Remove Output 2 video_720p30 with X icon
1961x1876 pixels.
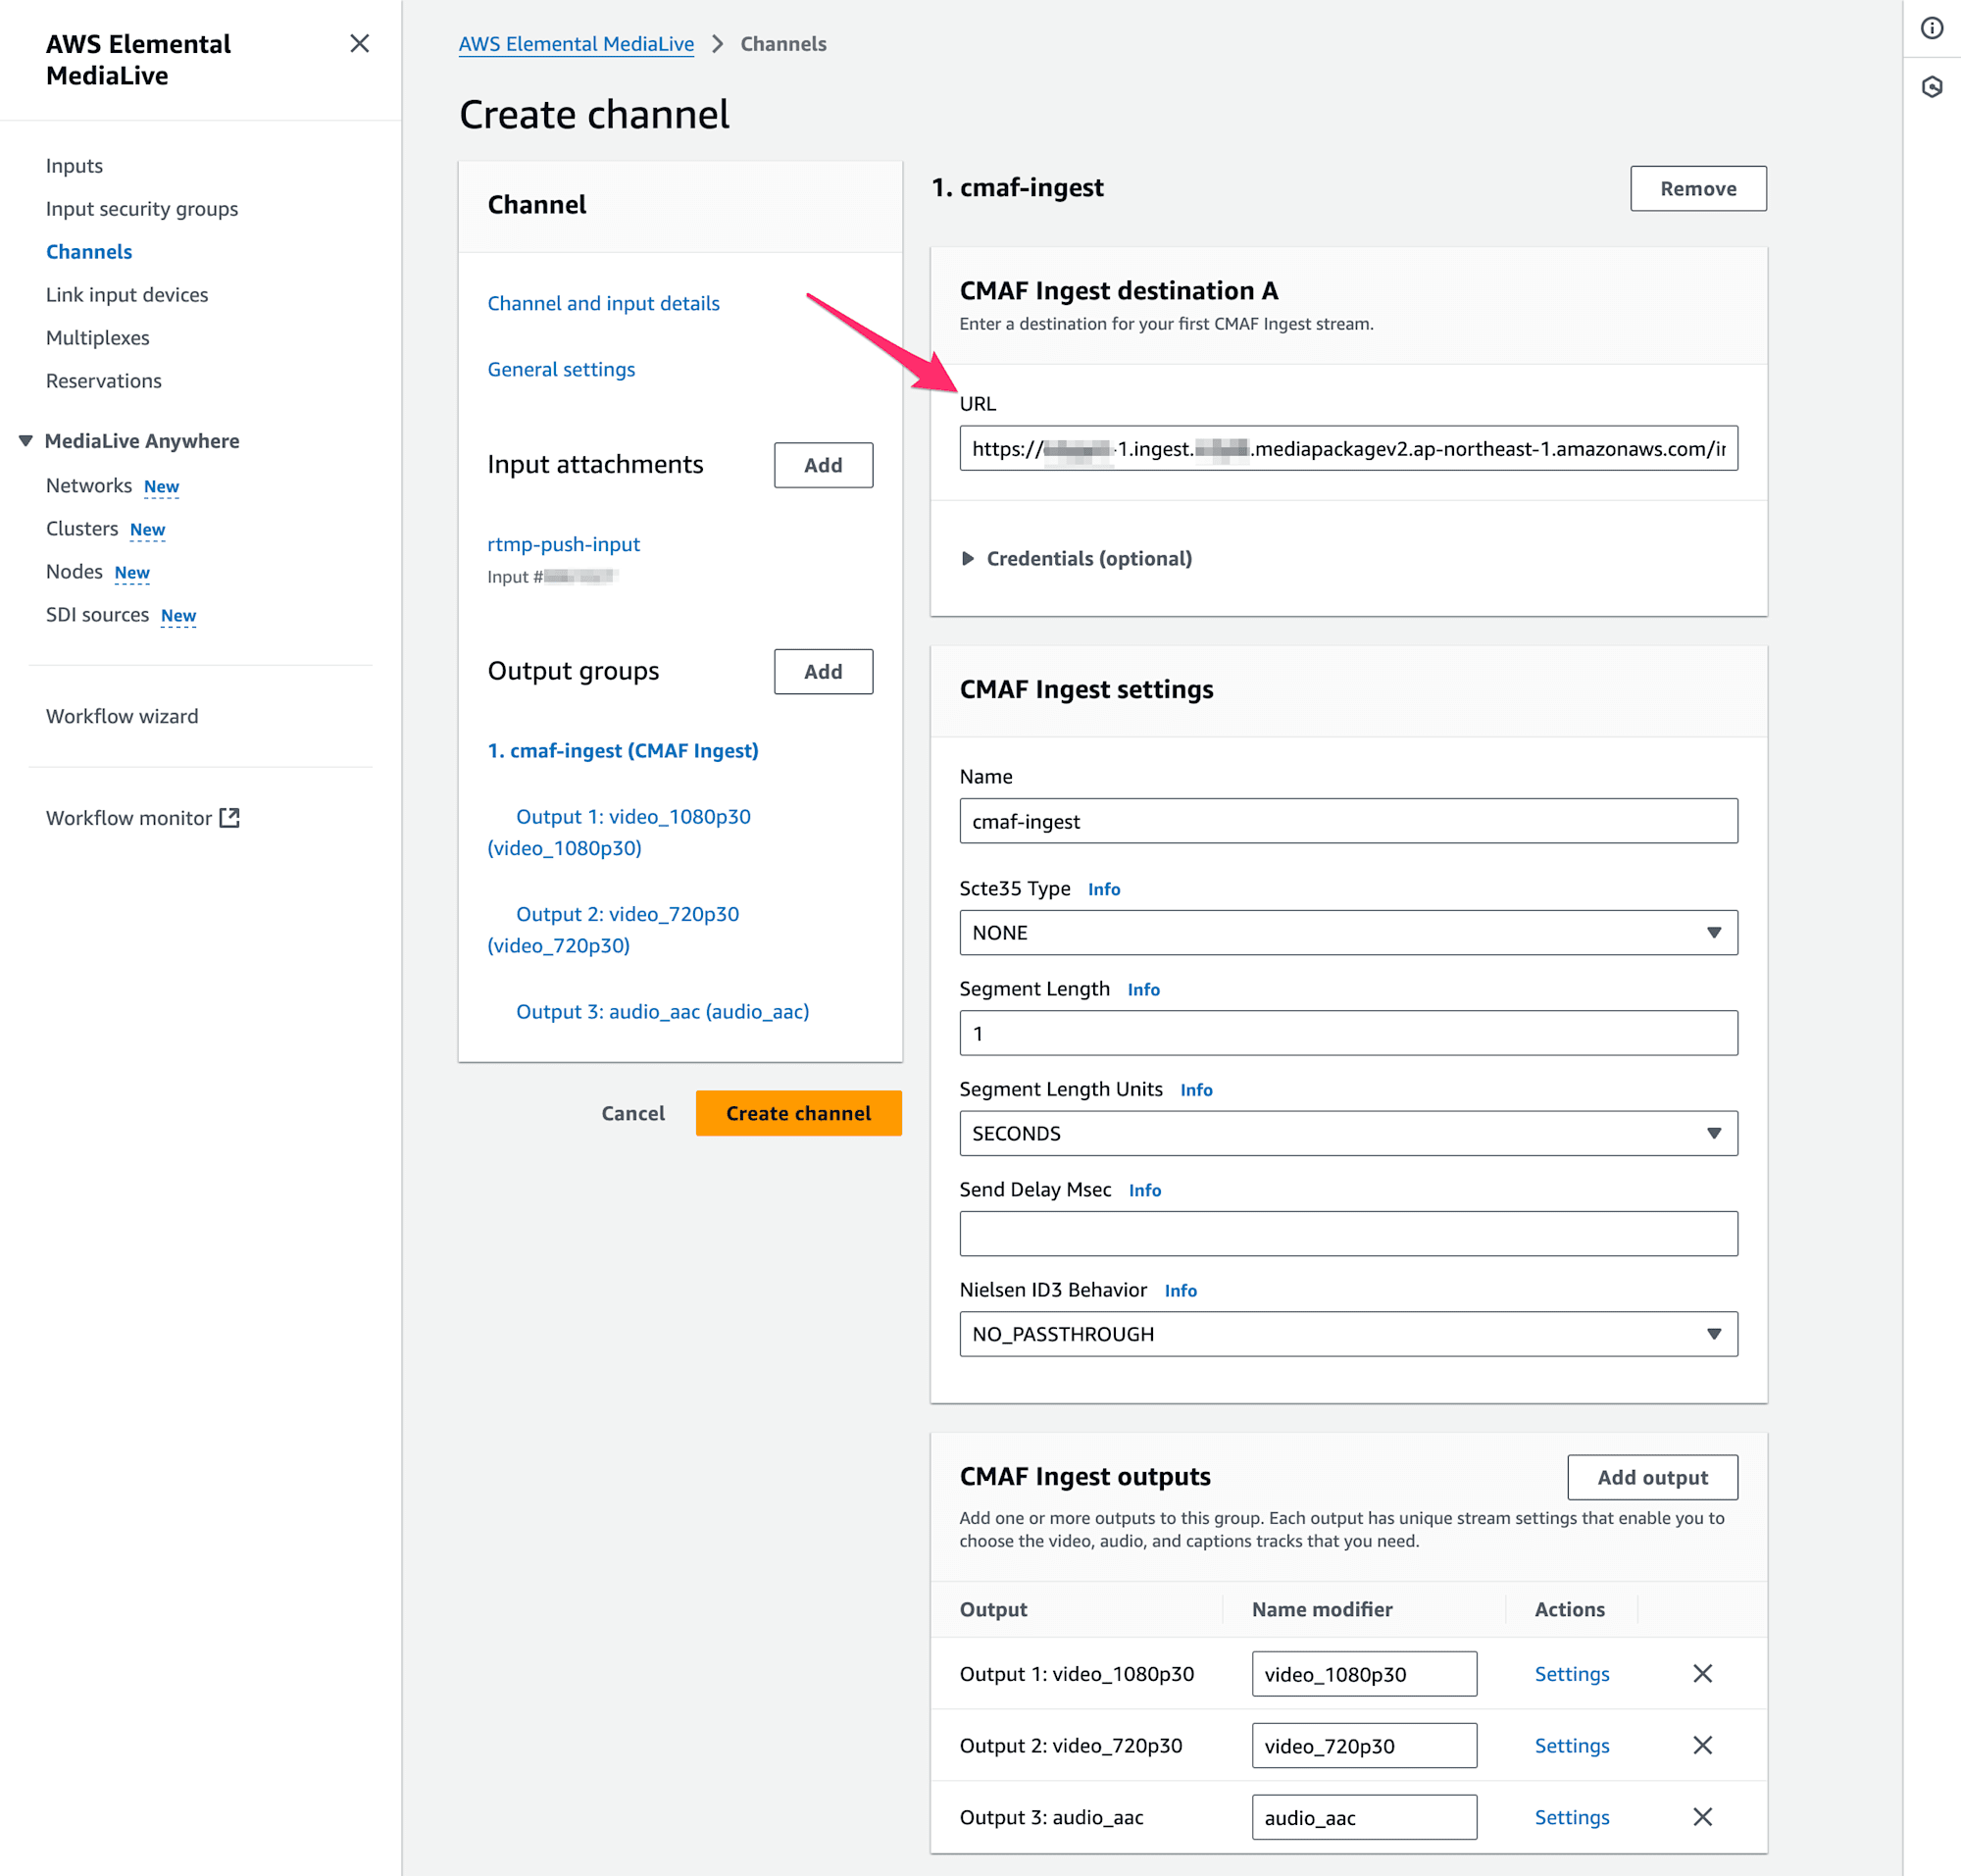(x=1702, y=1745)
